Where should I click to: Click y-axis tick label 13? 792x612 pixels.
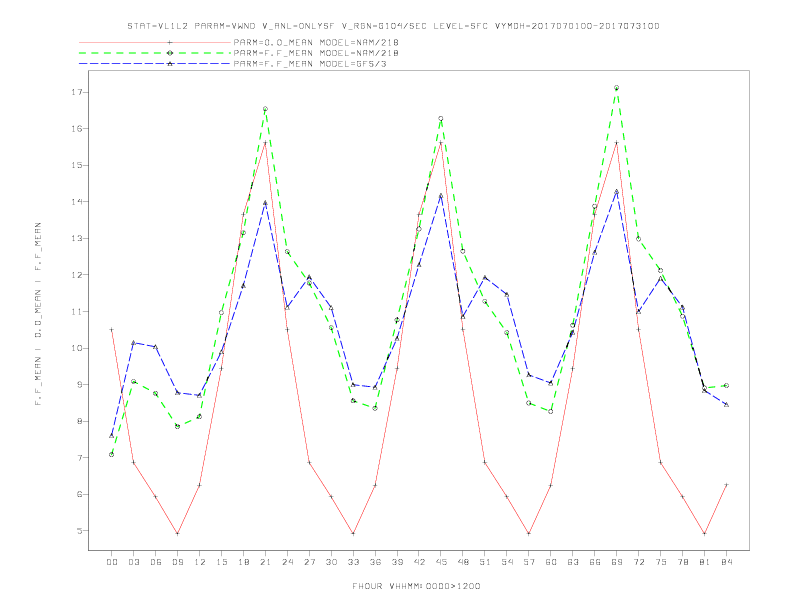tap(77, 238)
